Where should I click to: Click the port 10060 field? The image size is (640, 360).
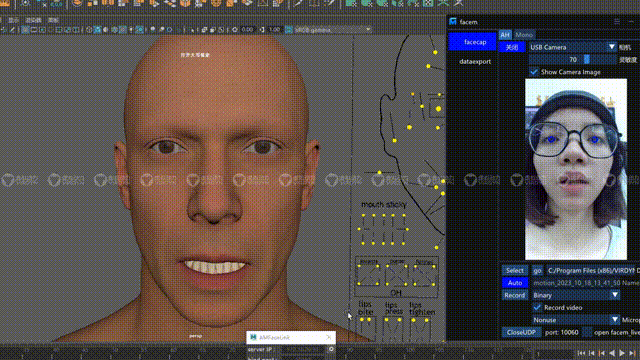562,332
